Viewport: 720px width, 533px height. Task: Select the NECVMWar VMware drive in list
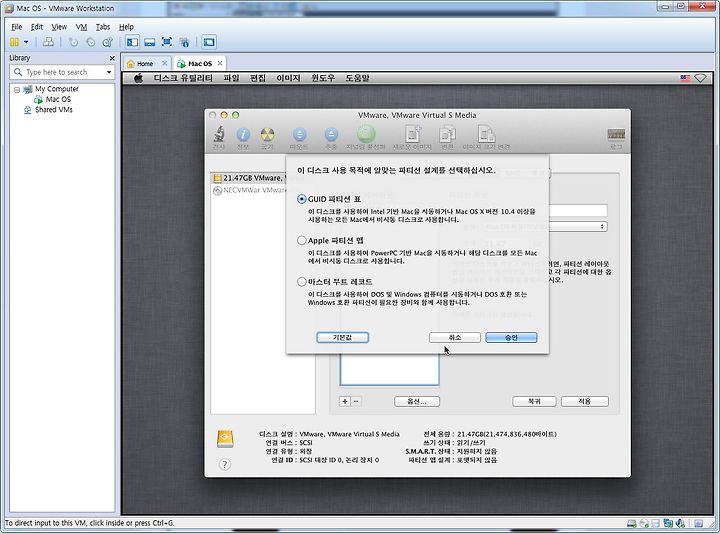tap(249, 190)
